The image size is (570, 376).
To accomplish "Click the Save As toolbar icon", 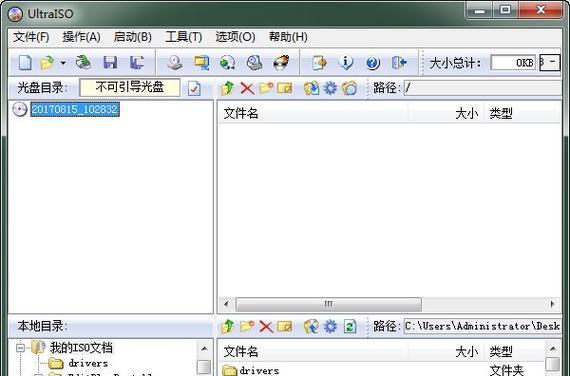I will point(137,63).
